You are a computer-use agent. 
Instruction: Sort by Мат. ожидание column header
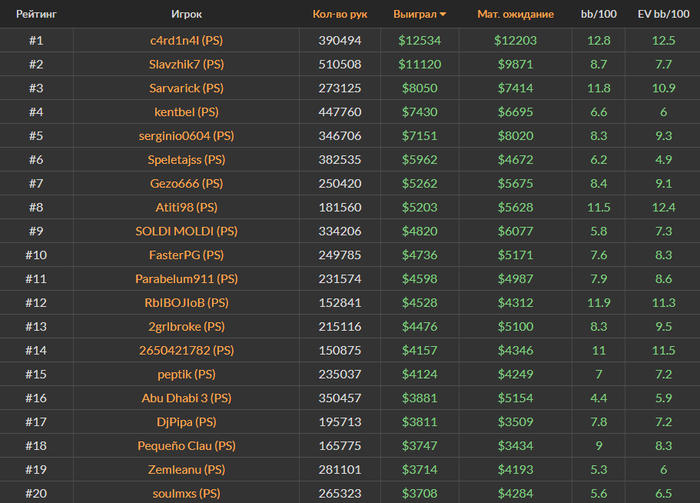pyautogui.click(x=516, y=14)
